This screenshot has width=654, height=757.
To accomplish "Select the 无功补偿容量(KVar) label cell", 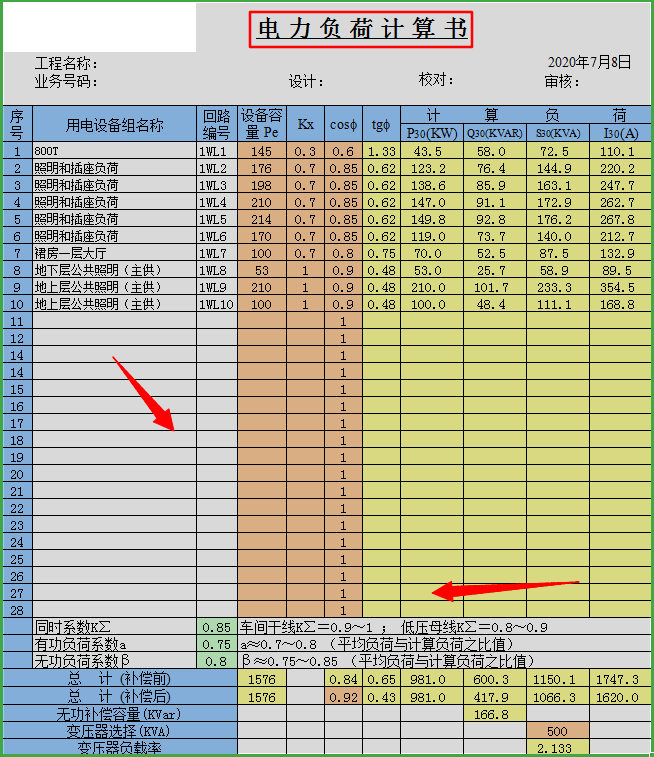I will click(120, 714).
